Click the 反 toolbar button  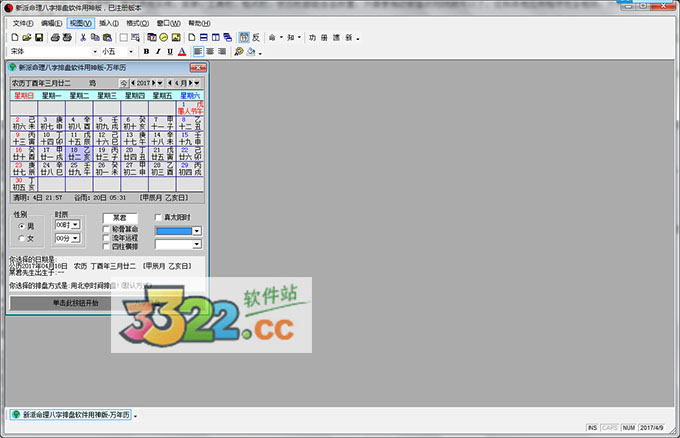coord(256,38)
